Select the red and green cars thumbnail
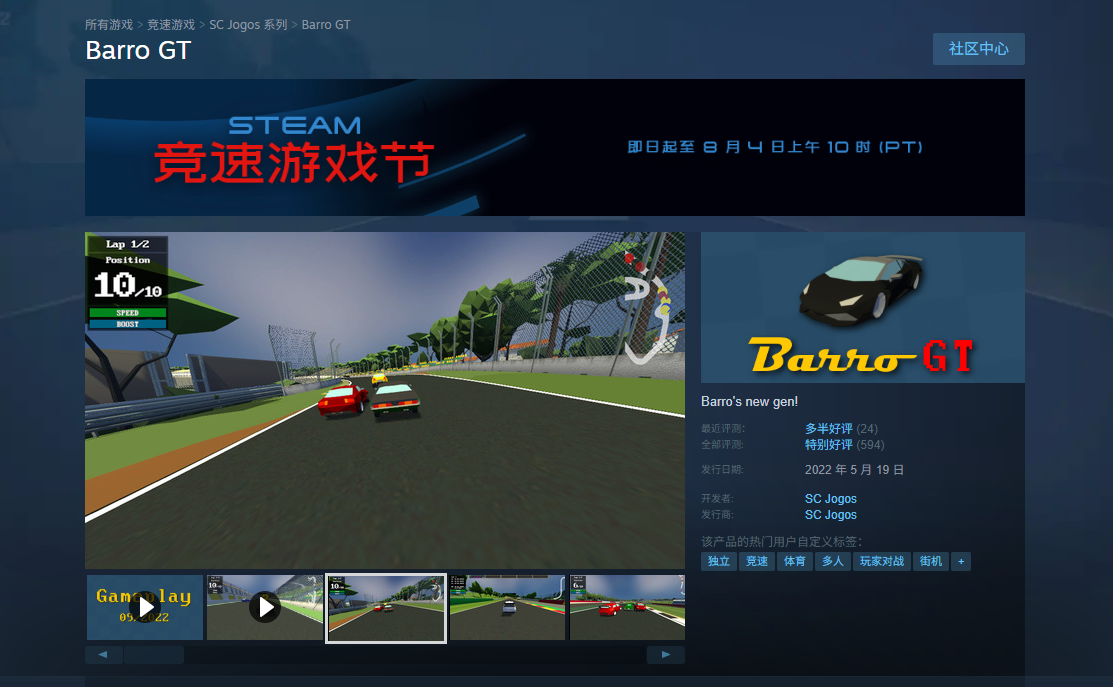Image resolution: width=1113 pixels, height=687 pixels. pos(627,608)
